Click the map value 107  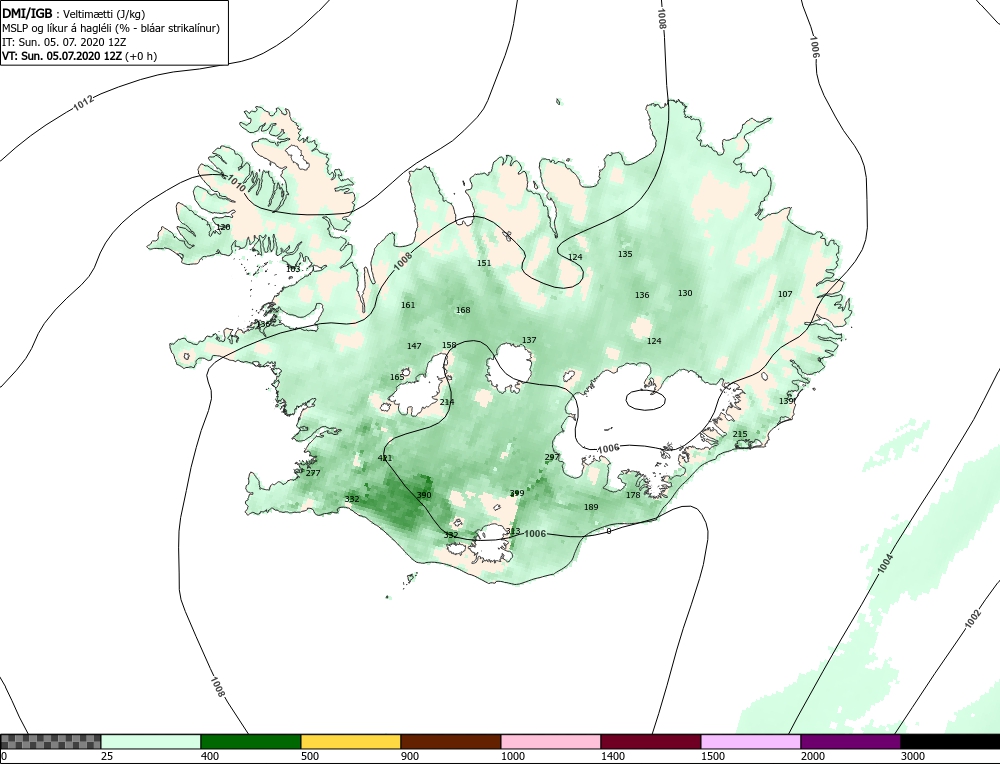[x=785, y=294]
